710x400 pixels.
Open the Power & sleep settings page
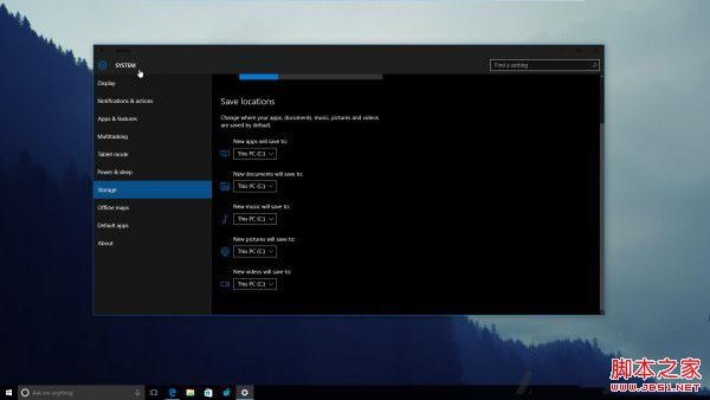click(x=115, y=172)
